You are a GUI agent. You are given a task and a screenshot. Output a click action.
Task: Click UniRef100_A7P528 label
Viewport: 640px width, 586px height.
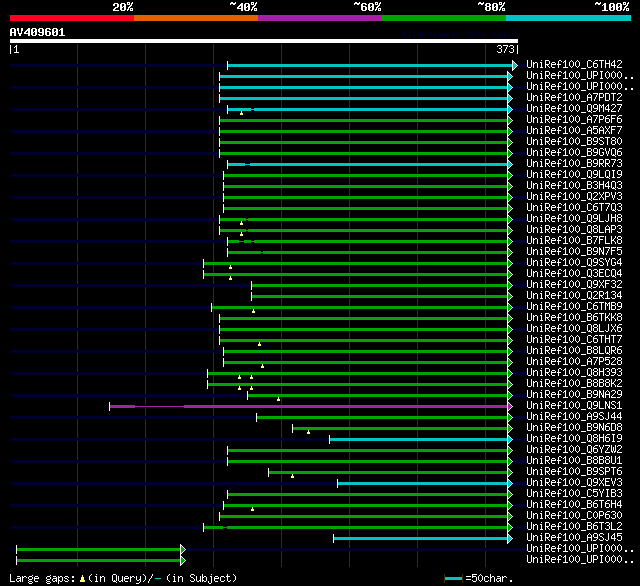tap(574, 362)
